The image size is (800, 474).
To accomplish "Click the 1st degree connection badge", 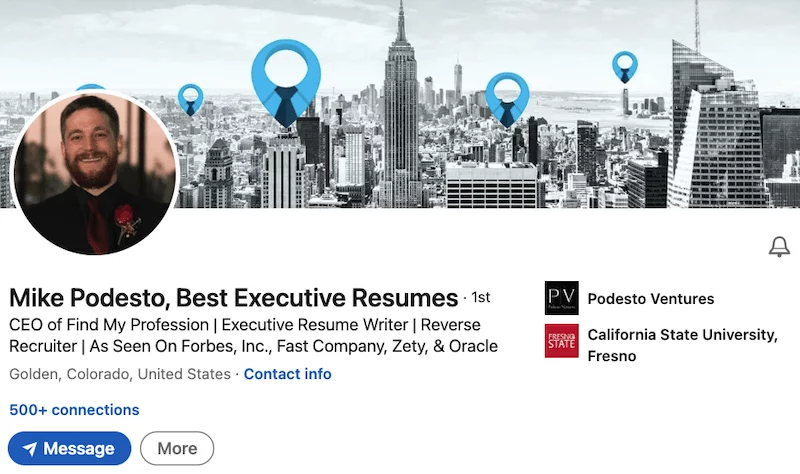I will [481, 297].
